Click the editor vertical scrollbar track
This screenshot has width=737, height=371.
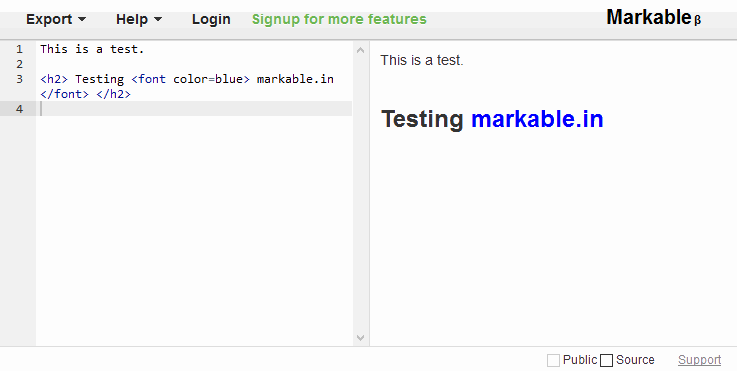click(x=361, y=194)
